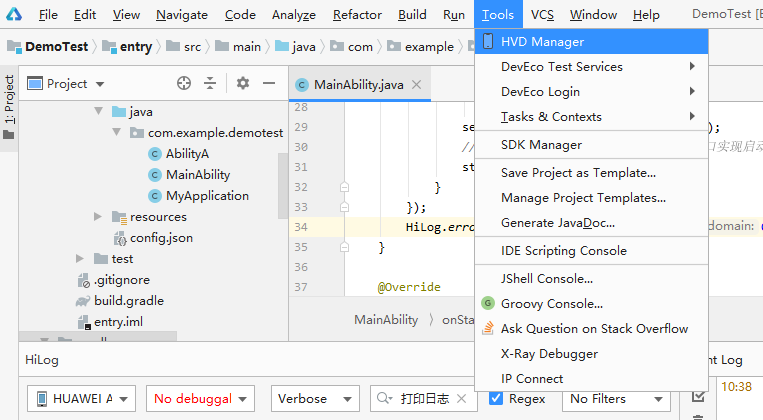Select HVD Manager menu item

[x=591, y=41]
